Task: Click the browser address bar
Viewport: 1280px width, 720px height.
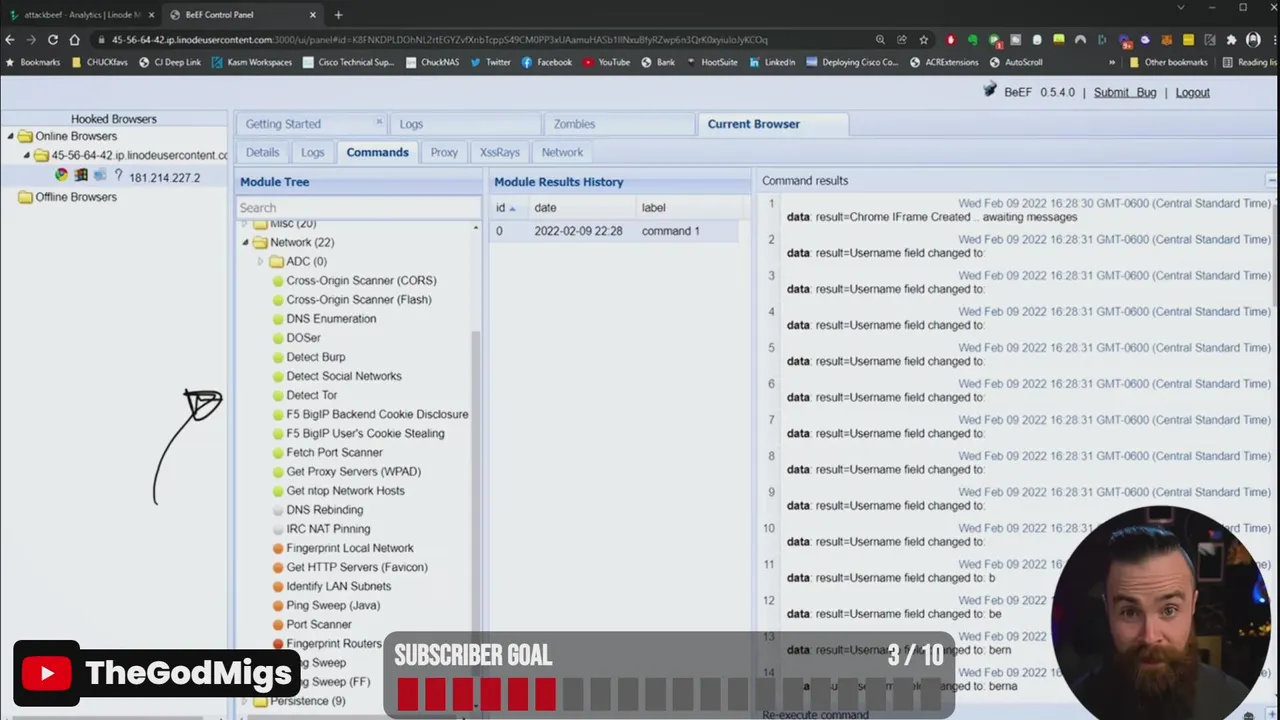Action: pos(480,40)
